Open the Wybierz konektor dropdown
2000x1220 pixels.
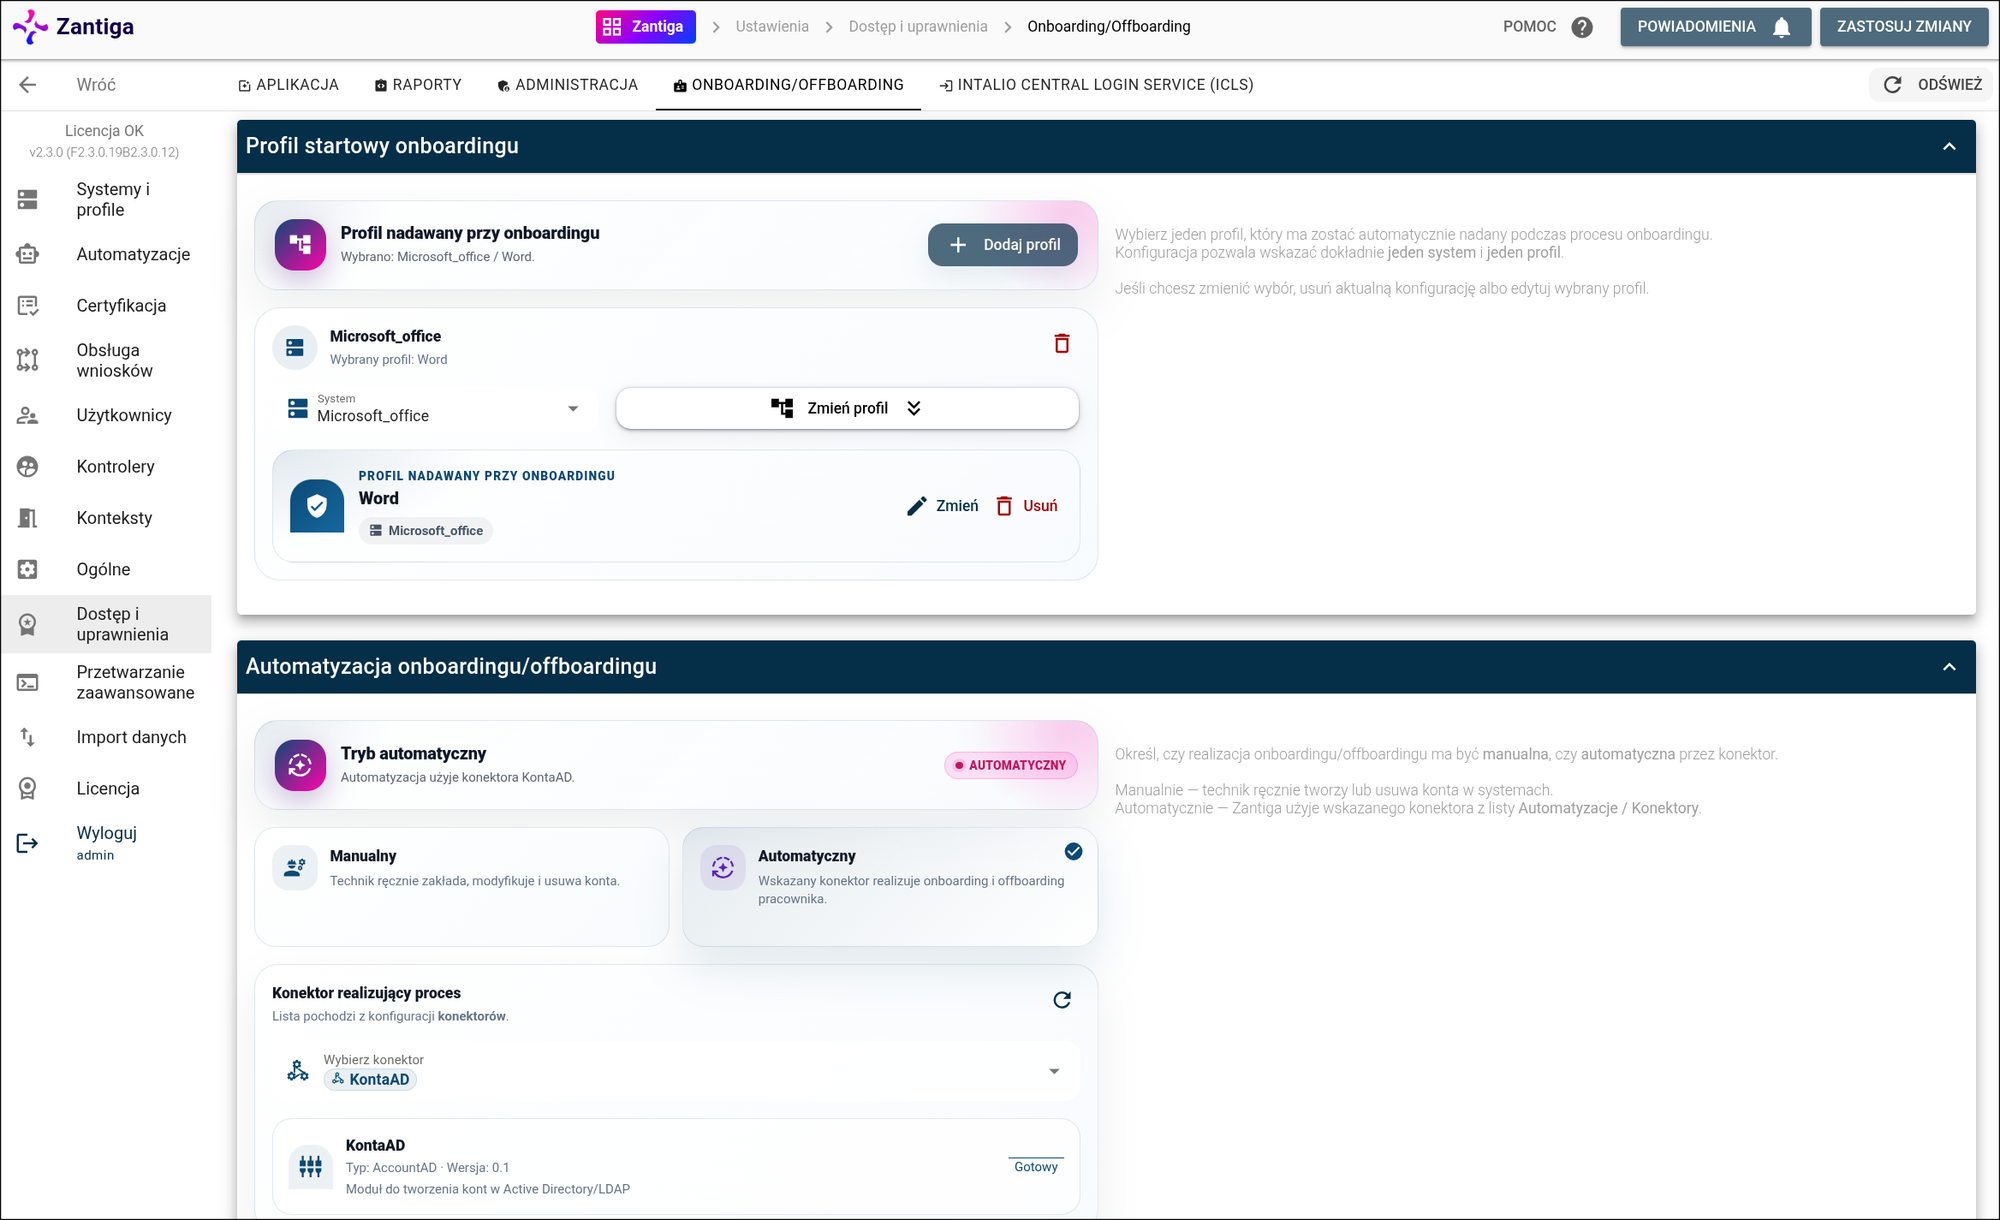[x=676, y=1071]
